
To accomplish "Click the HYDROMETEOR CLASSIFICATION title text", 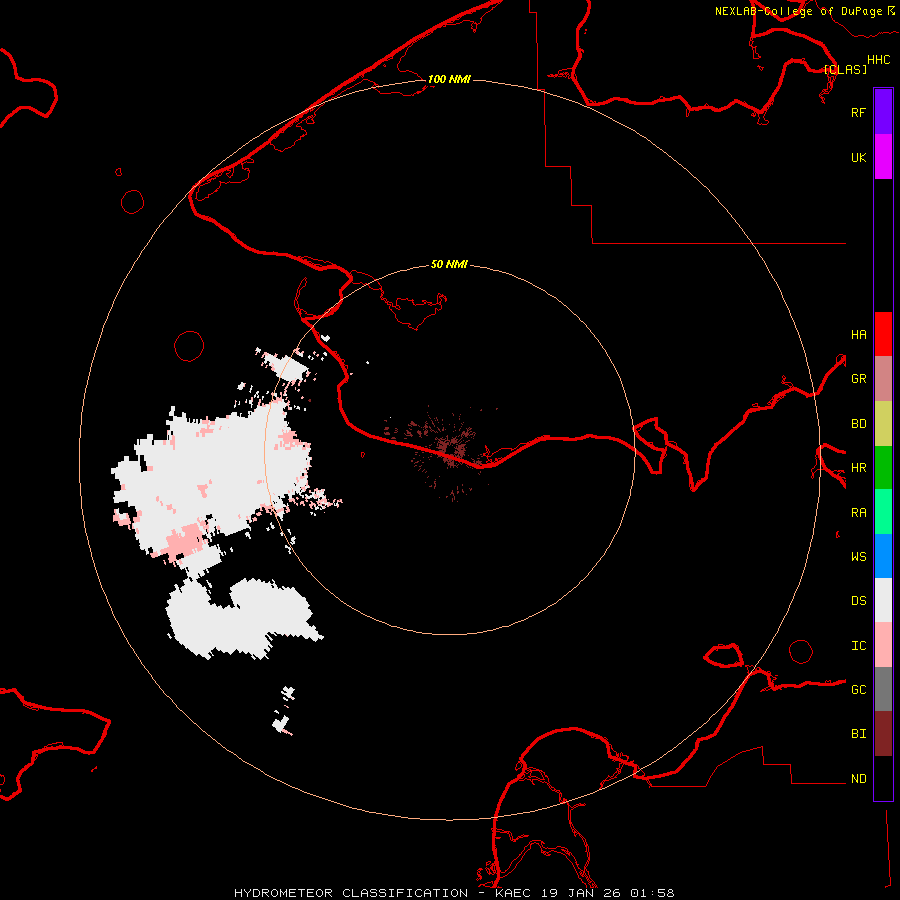I will [351, 893].
